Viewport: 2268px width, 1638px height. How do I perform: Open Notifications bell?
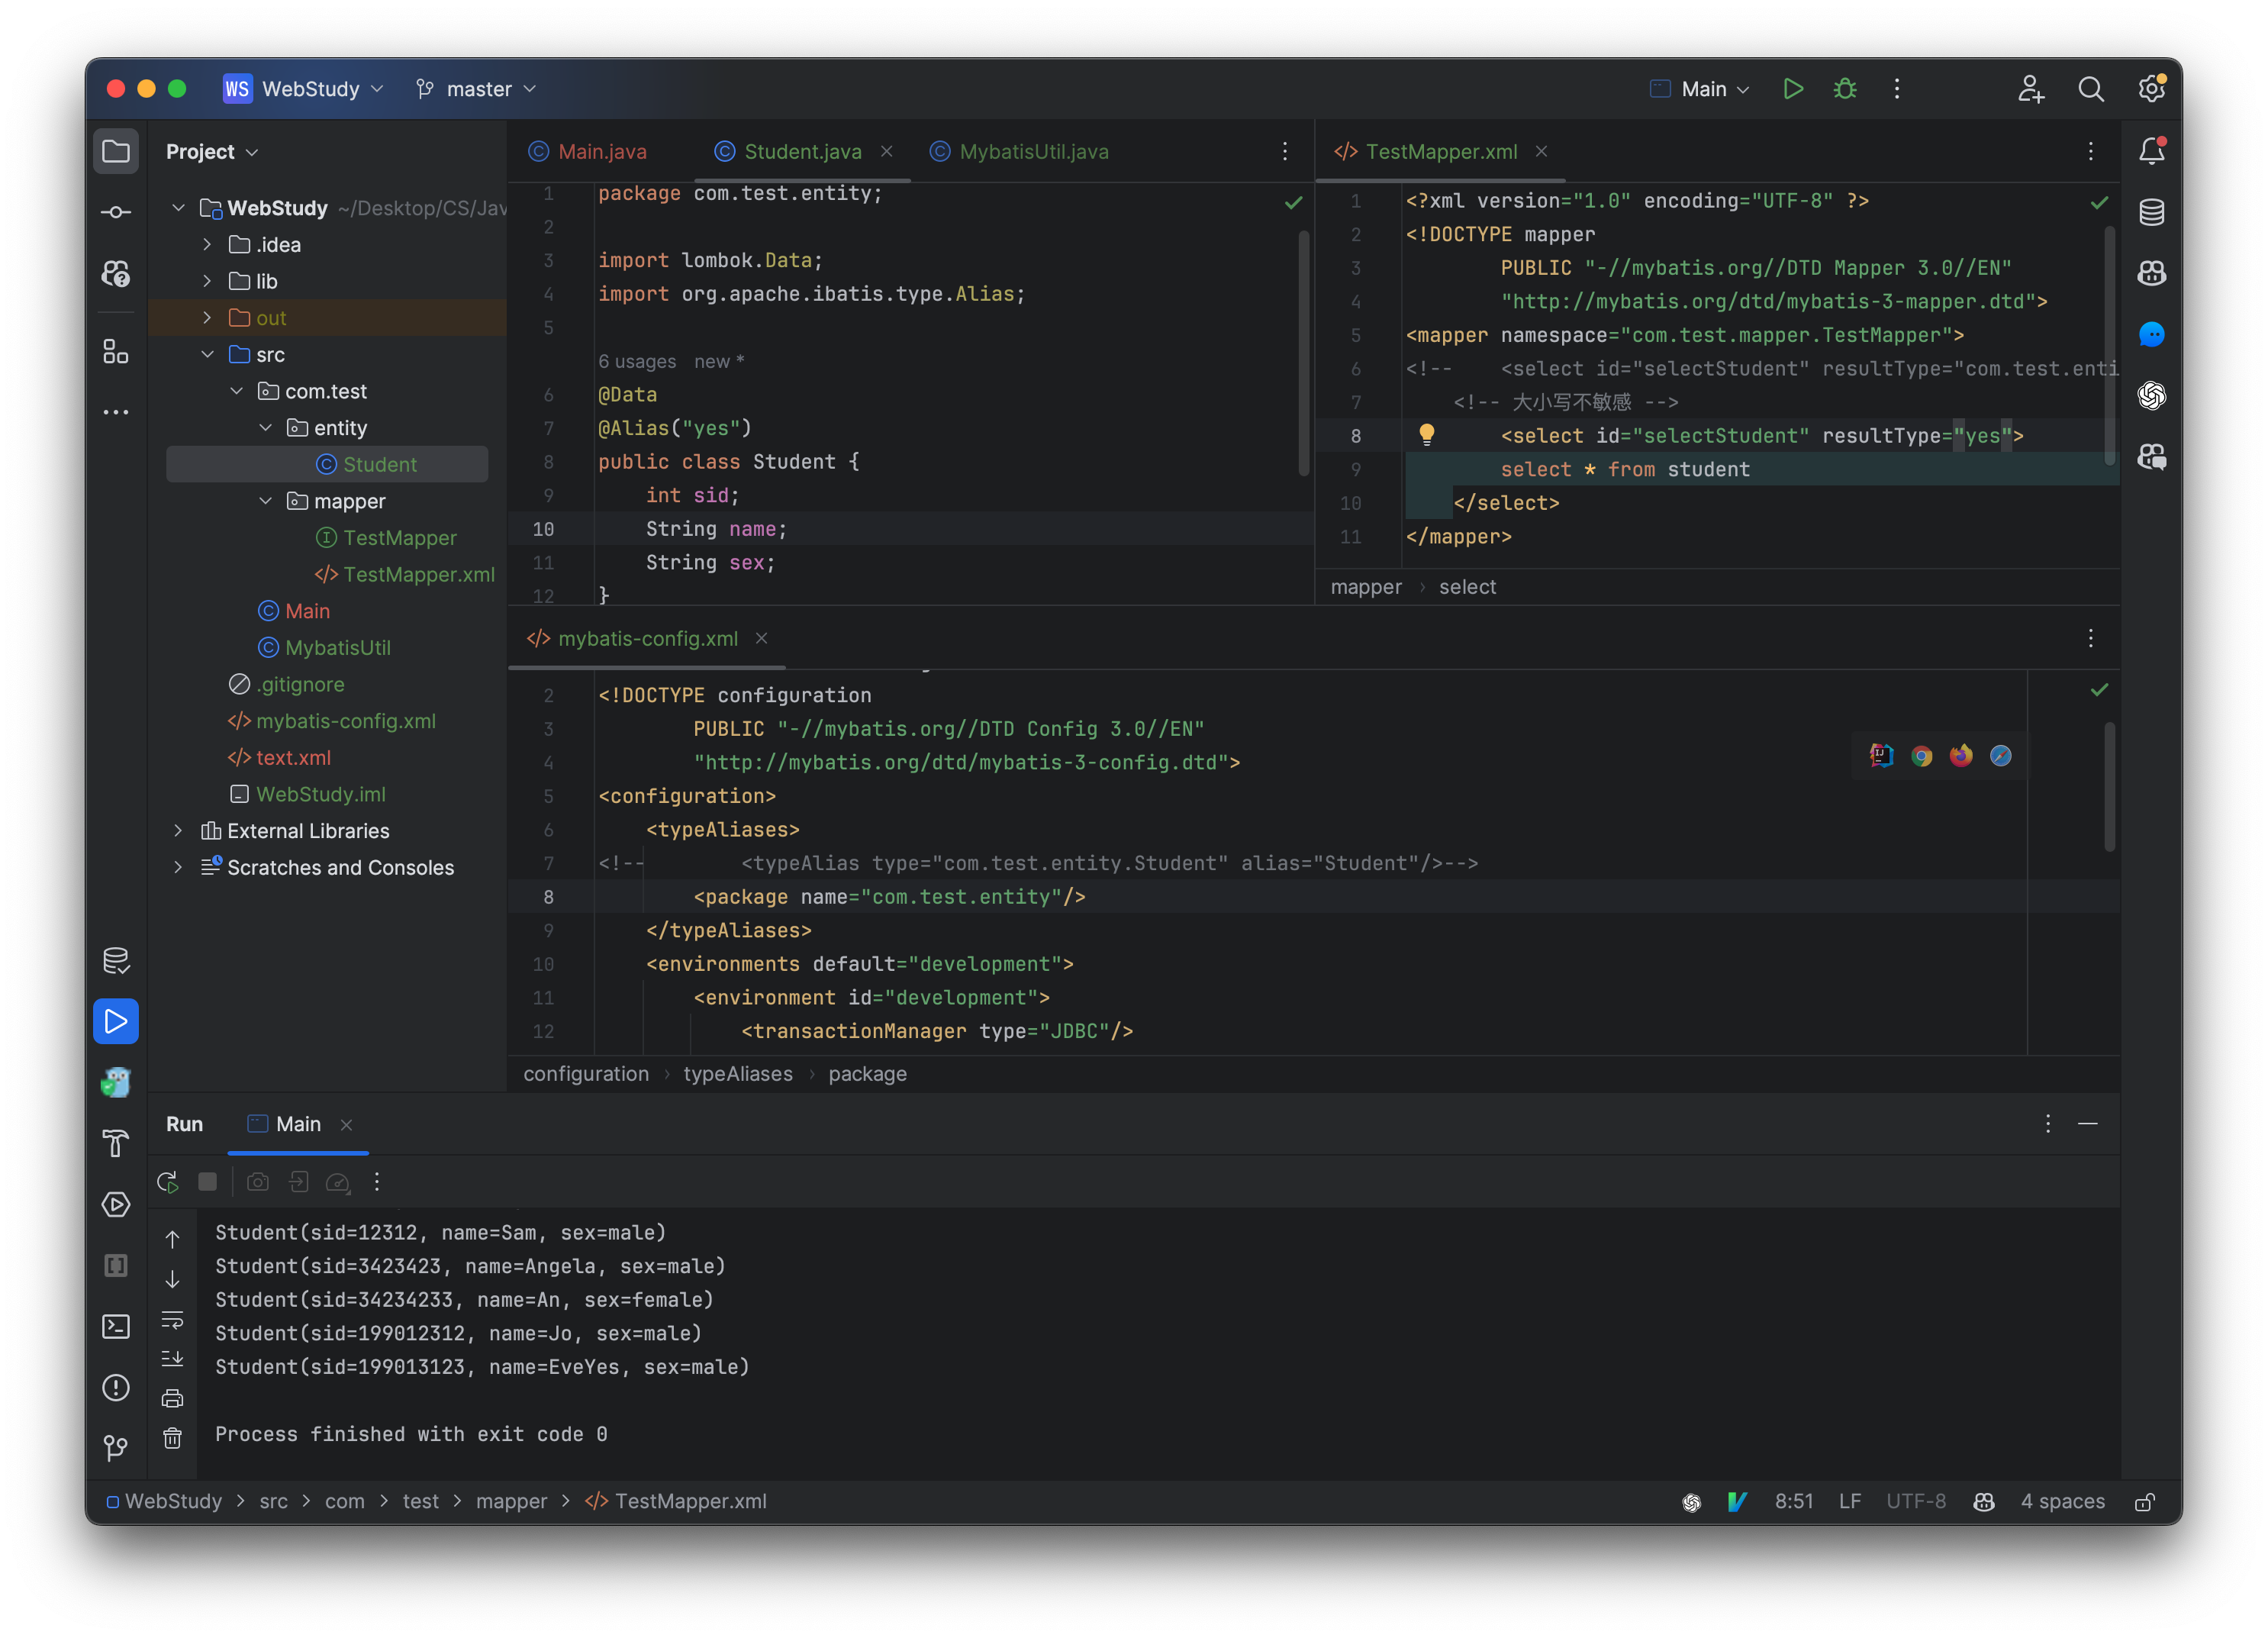[2151, 152]
